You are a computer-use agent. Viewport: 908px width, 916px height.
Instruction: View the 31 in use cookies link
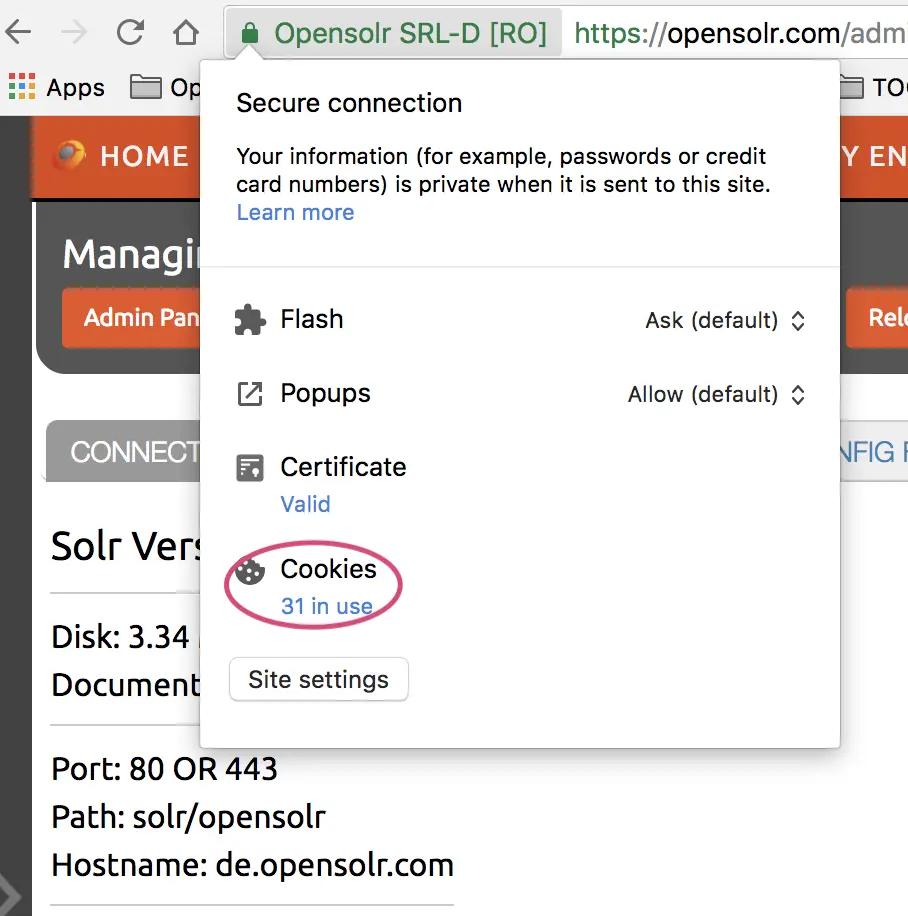326,606
